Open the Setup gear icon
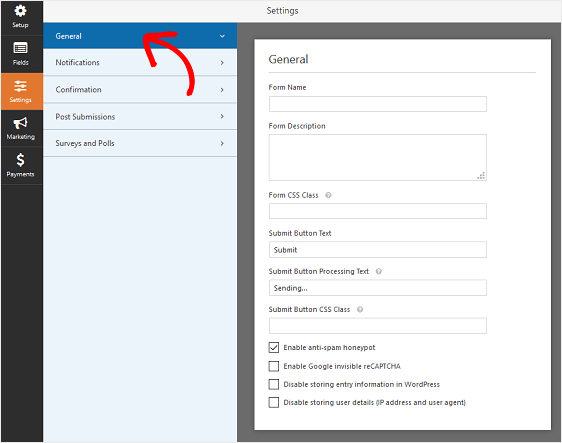 20,11
